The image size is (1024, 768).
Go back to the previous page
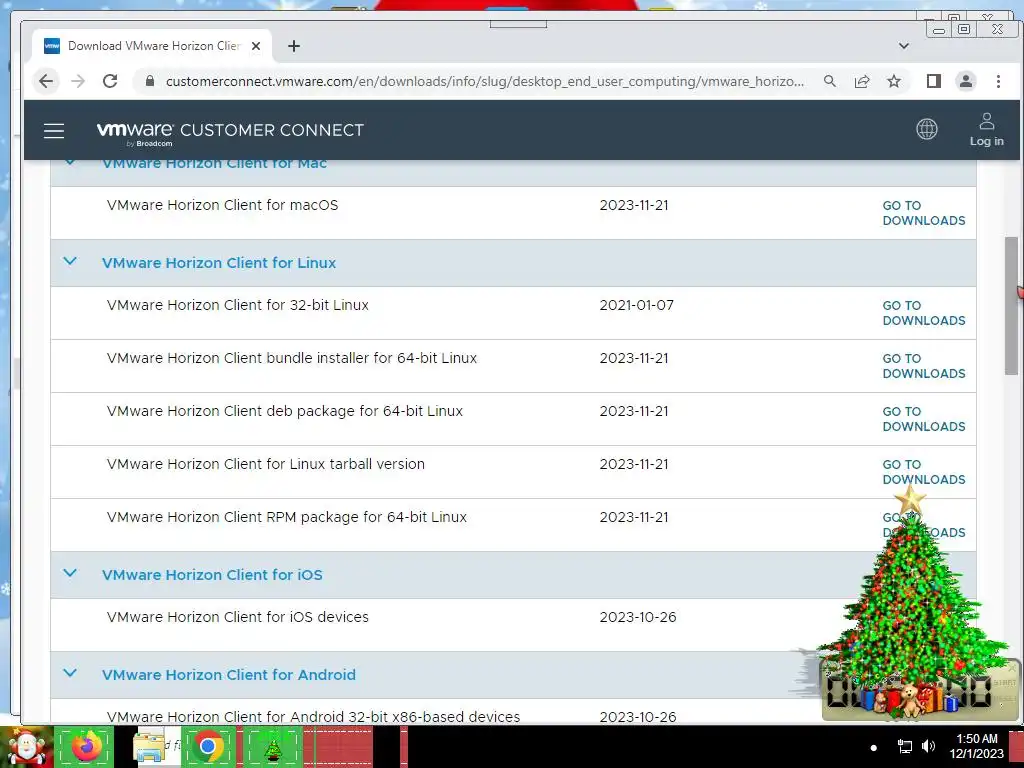coord(46,81)
